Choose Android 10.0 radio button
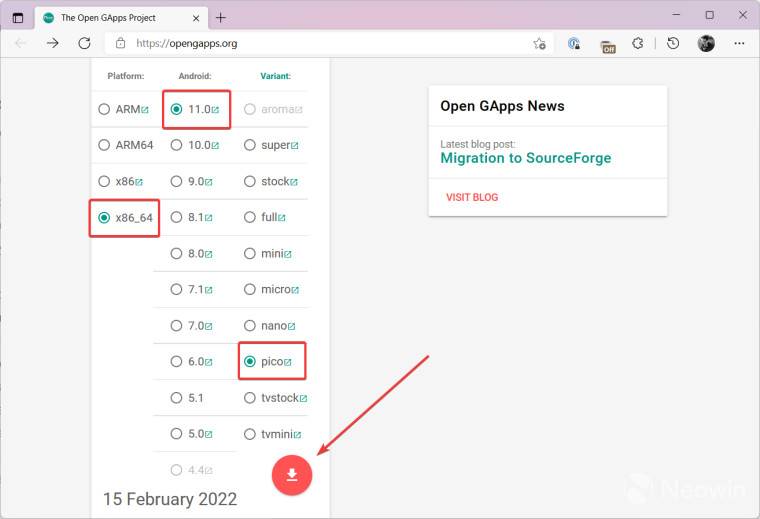Image resolution: width=760 pixels, height=519 pixels. pyautogui.click(x=176, y=145)
